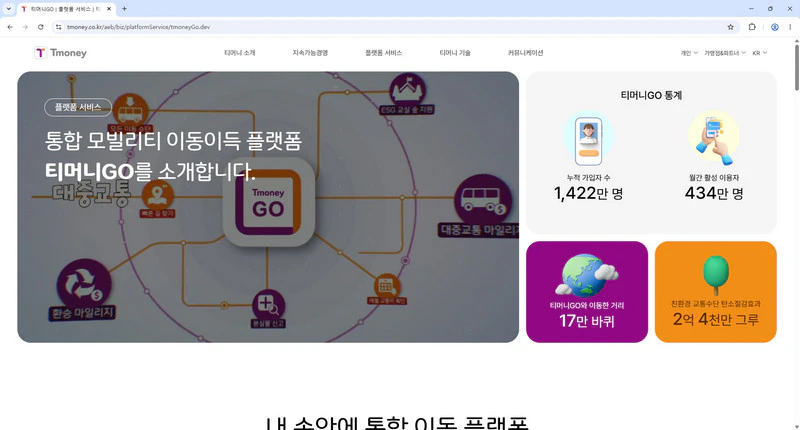Click the green tree illustration on orange card

[715, 274]
